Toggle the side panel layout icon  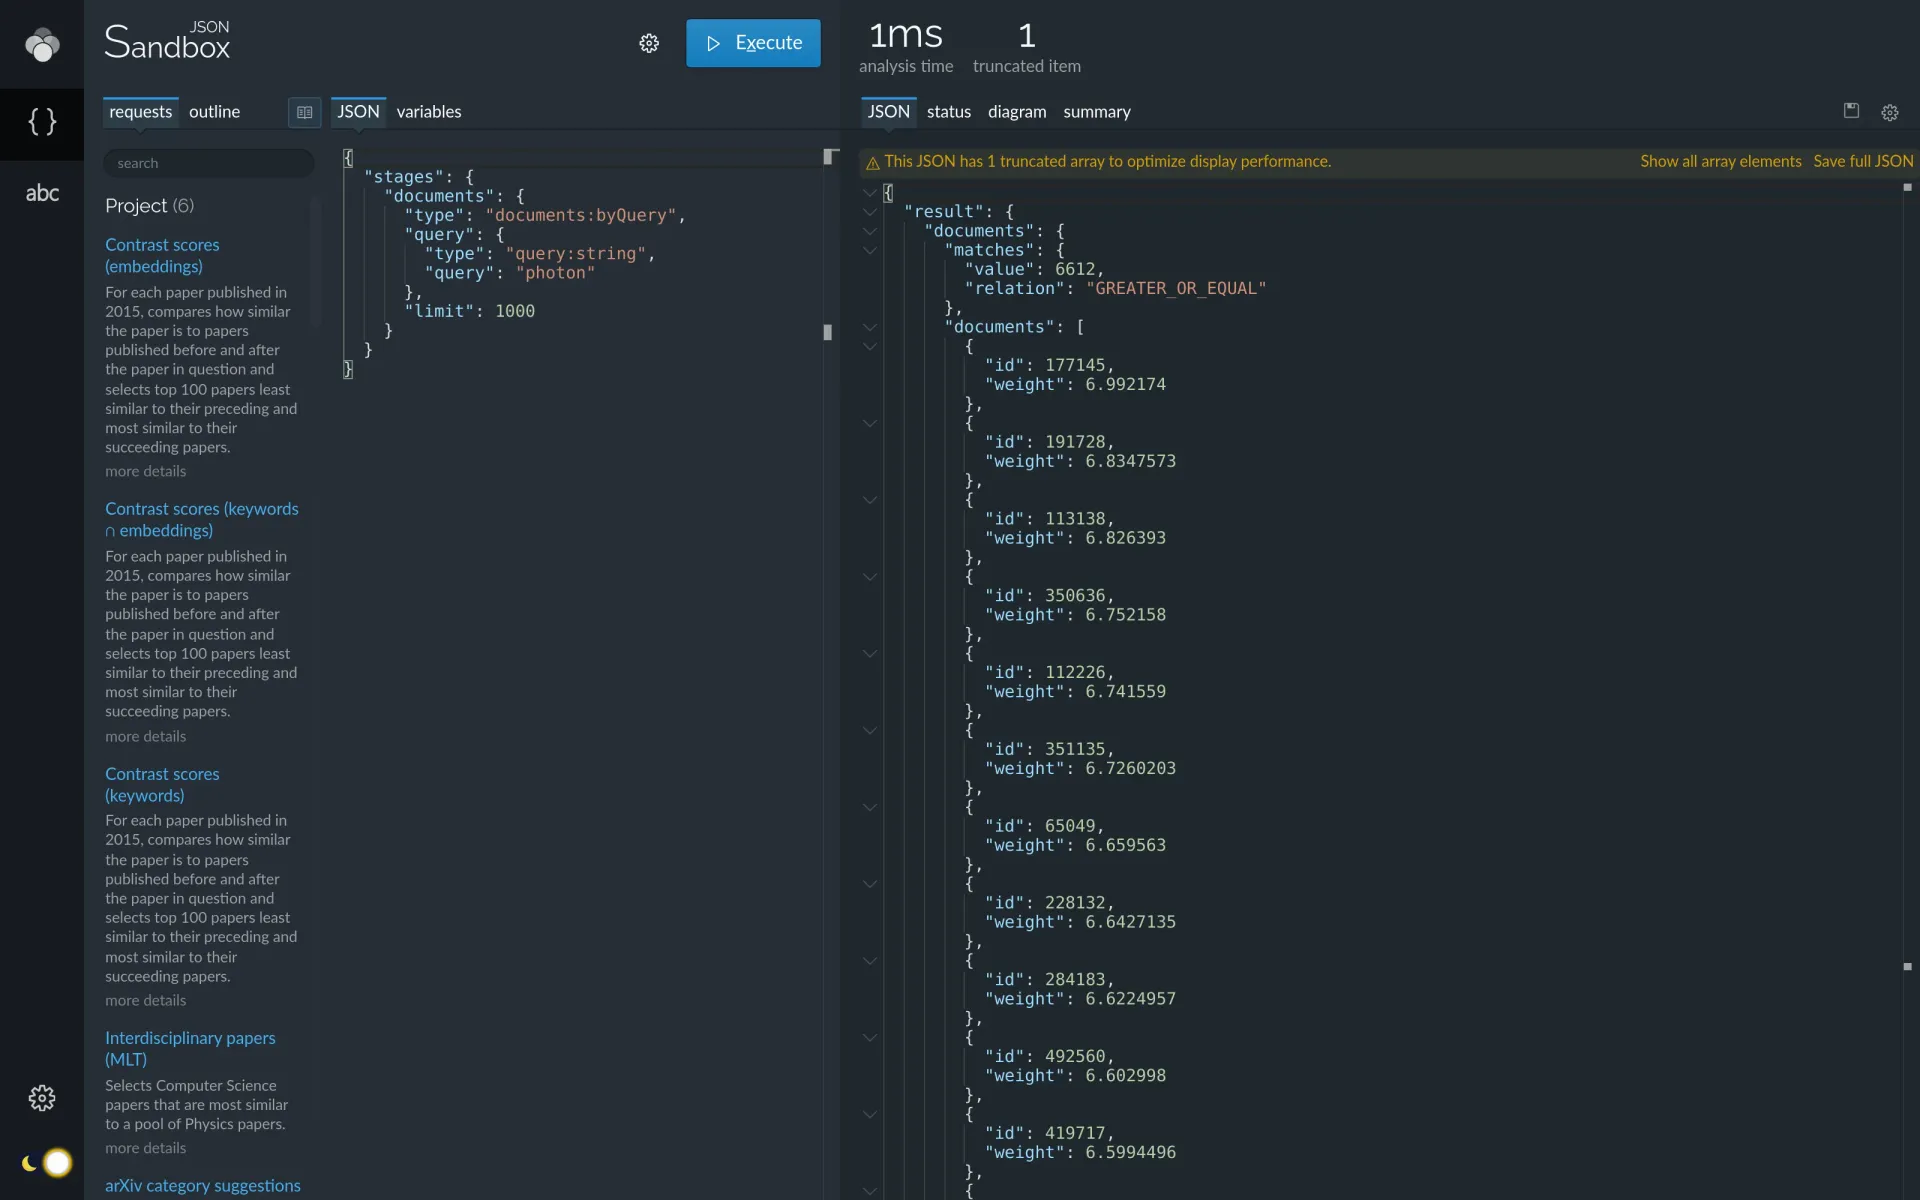pyautogui.click(x=305, y=112)
